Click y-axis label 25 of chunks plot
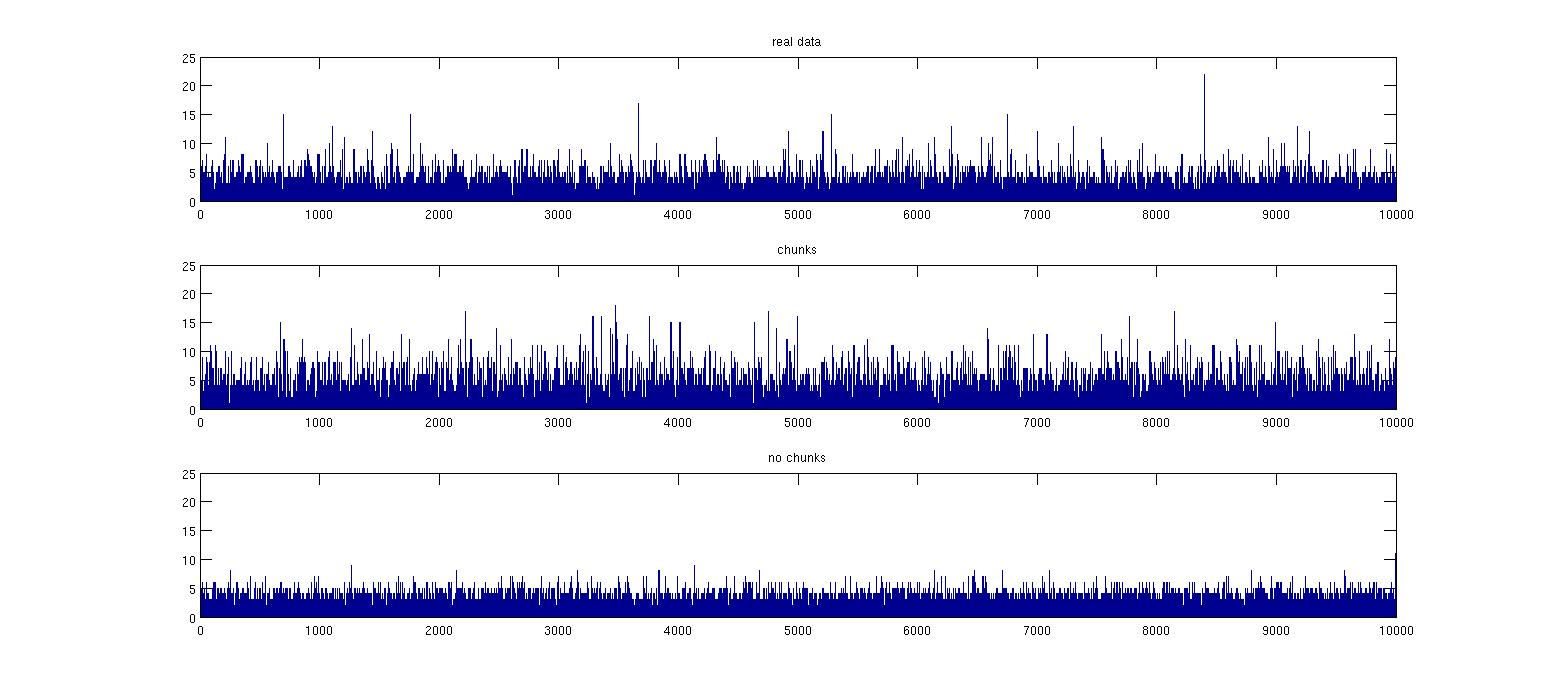The image size is (1542, 693). [188, 266]
